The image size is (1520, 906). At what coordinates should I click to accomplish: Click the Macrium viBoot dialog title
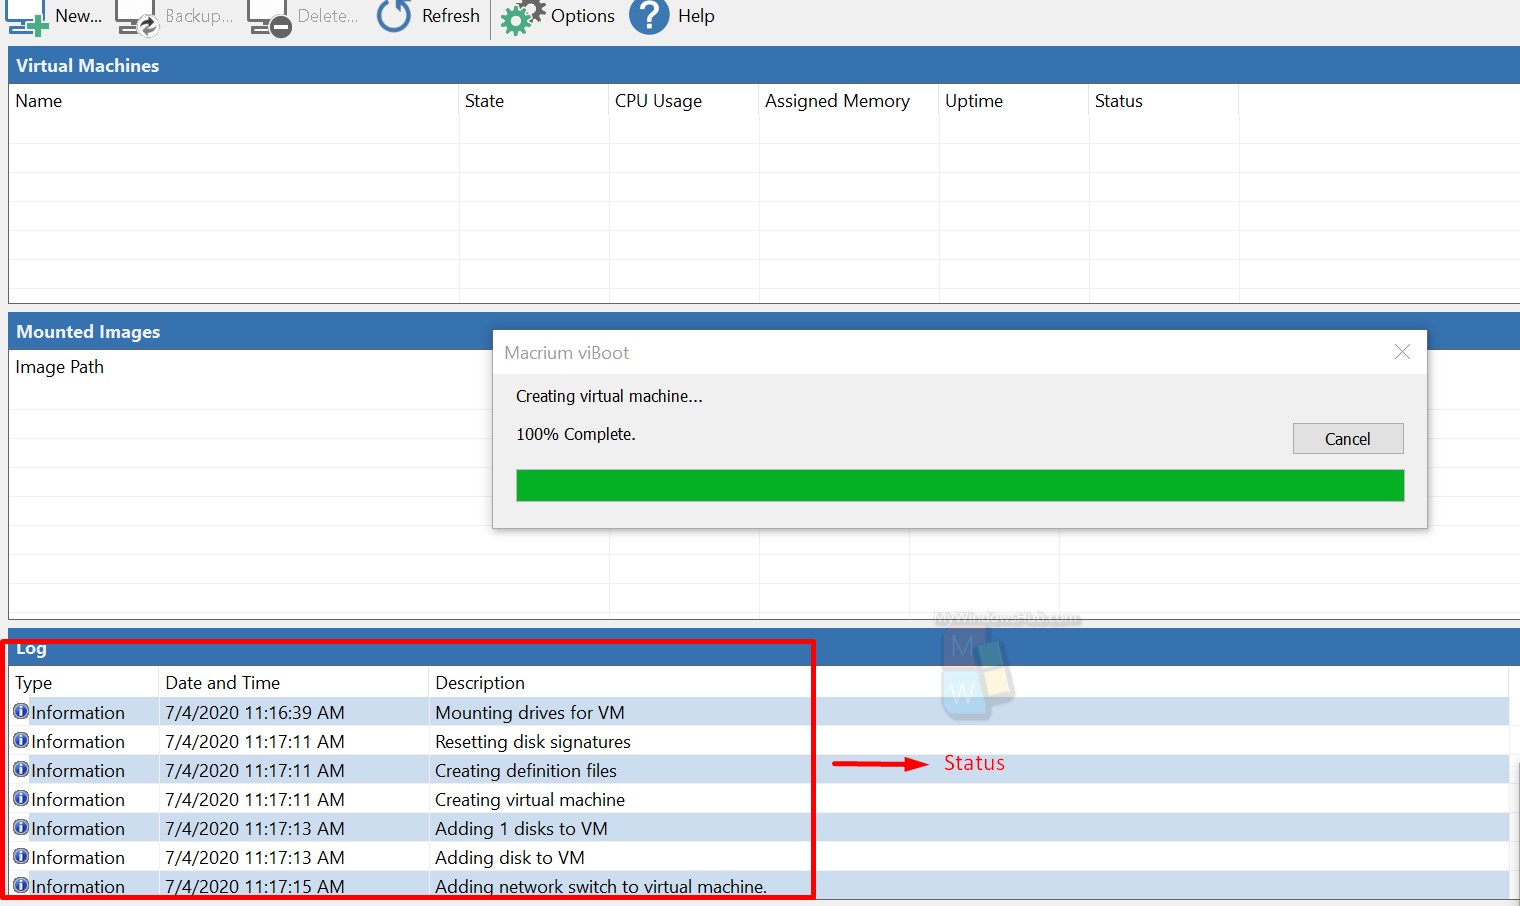pos(567,353)
